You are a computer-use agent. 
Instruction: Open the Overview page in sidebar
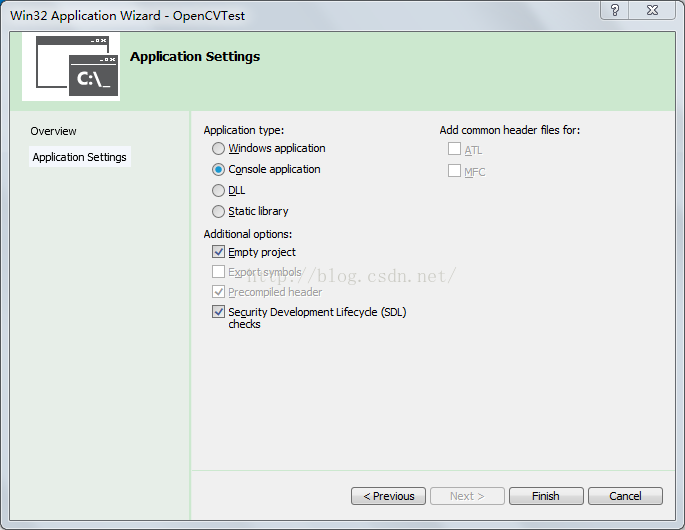point(53,131)
